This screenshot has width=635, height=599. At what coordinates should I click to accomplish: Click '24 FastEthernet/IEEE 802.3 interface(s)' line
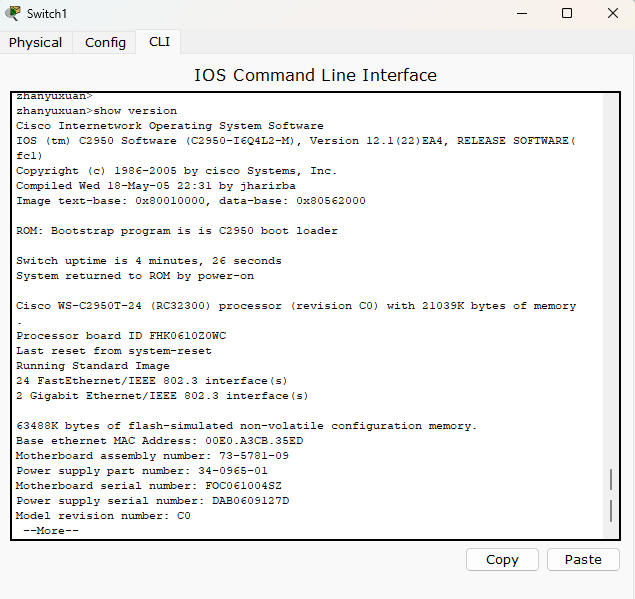point(151,380)
